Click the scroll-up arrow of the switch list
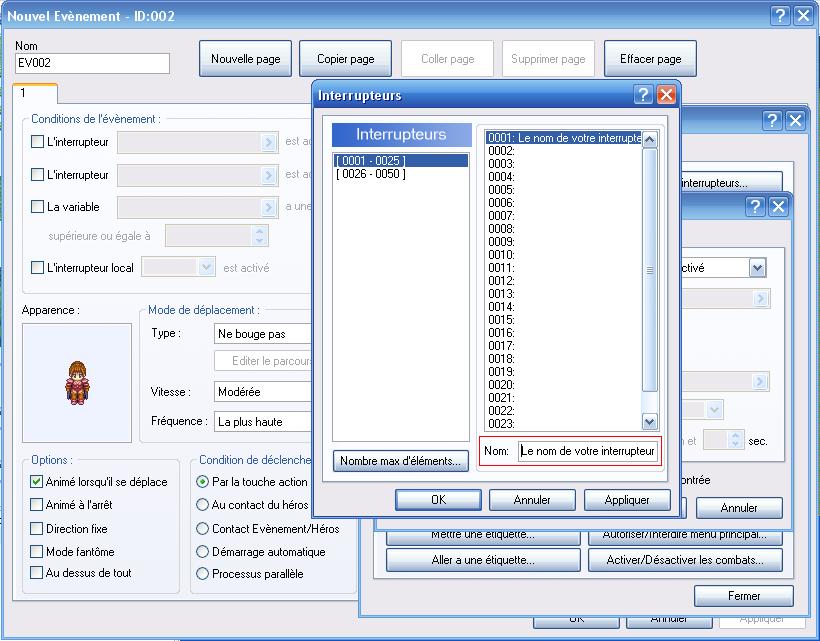Image resolution: width=820 pixels, height=641 pixels. (650, 140)
